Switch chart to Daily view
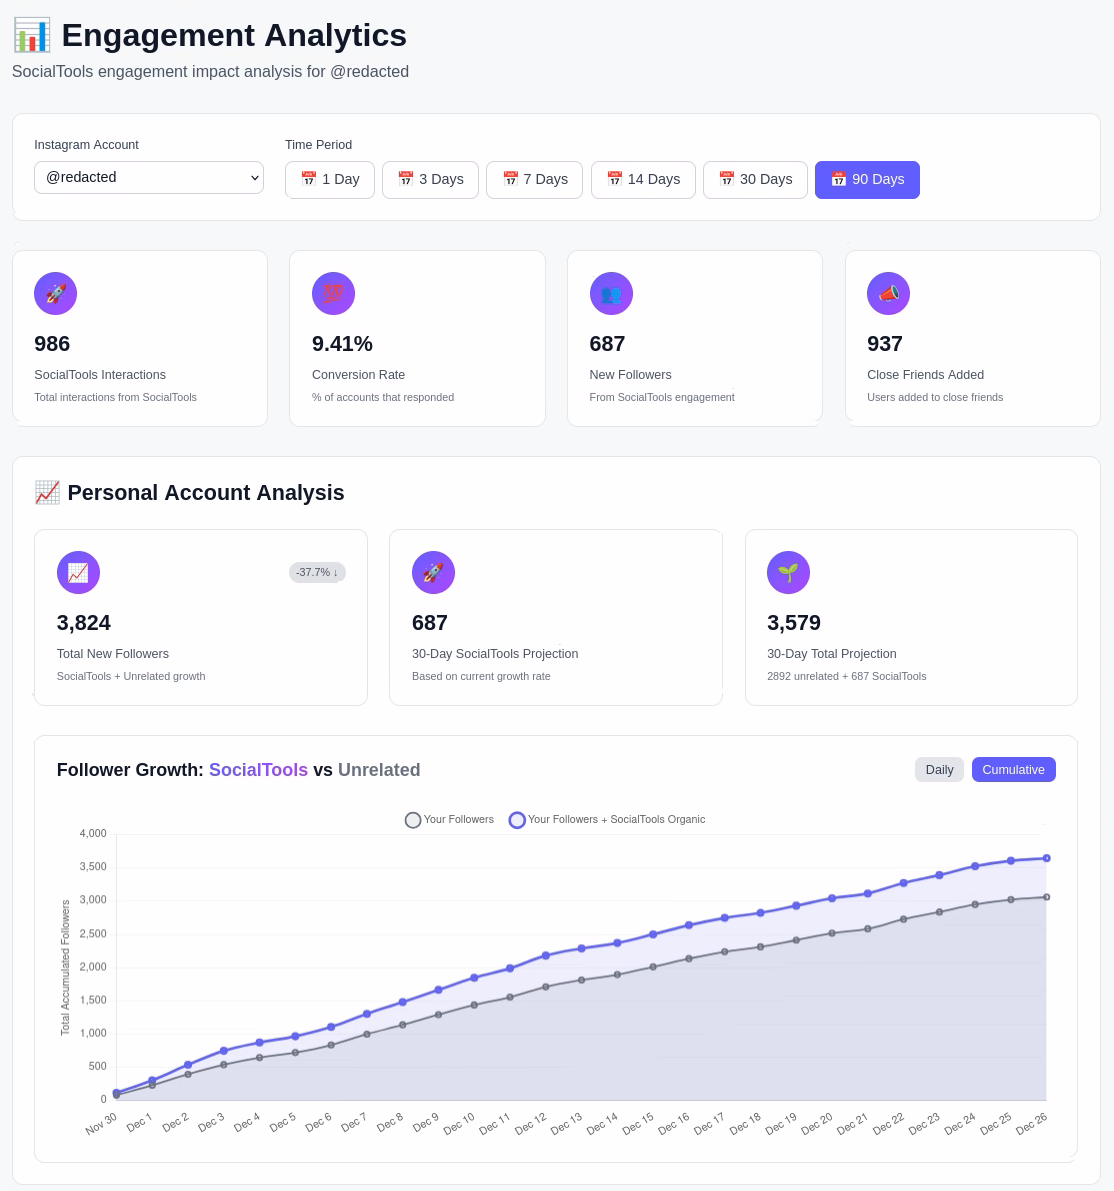The width and height of the screenshot is (1114, 1191). click(x=939, y=769)
